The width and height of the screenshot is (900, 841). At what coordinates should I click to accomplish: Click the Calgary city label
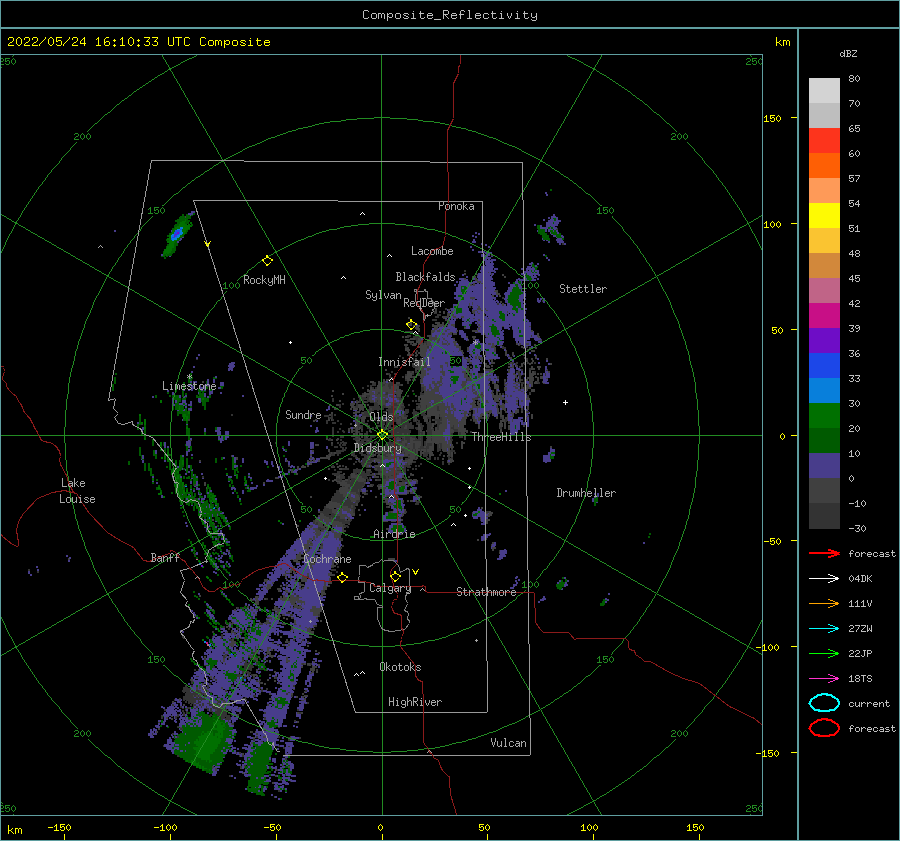coord(390,588)
